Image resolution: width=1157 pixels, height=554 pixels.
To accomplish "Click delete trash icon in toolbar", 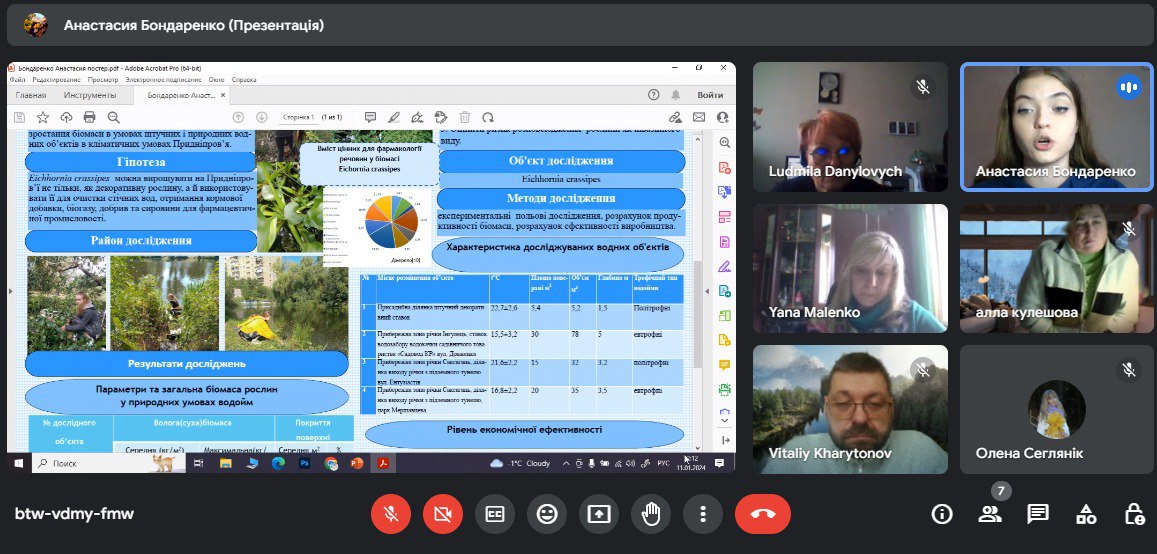I will tap(465, 117).
